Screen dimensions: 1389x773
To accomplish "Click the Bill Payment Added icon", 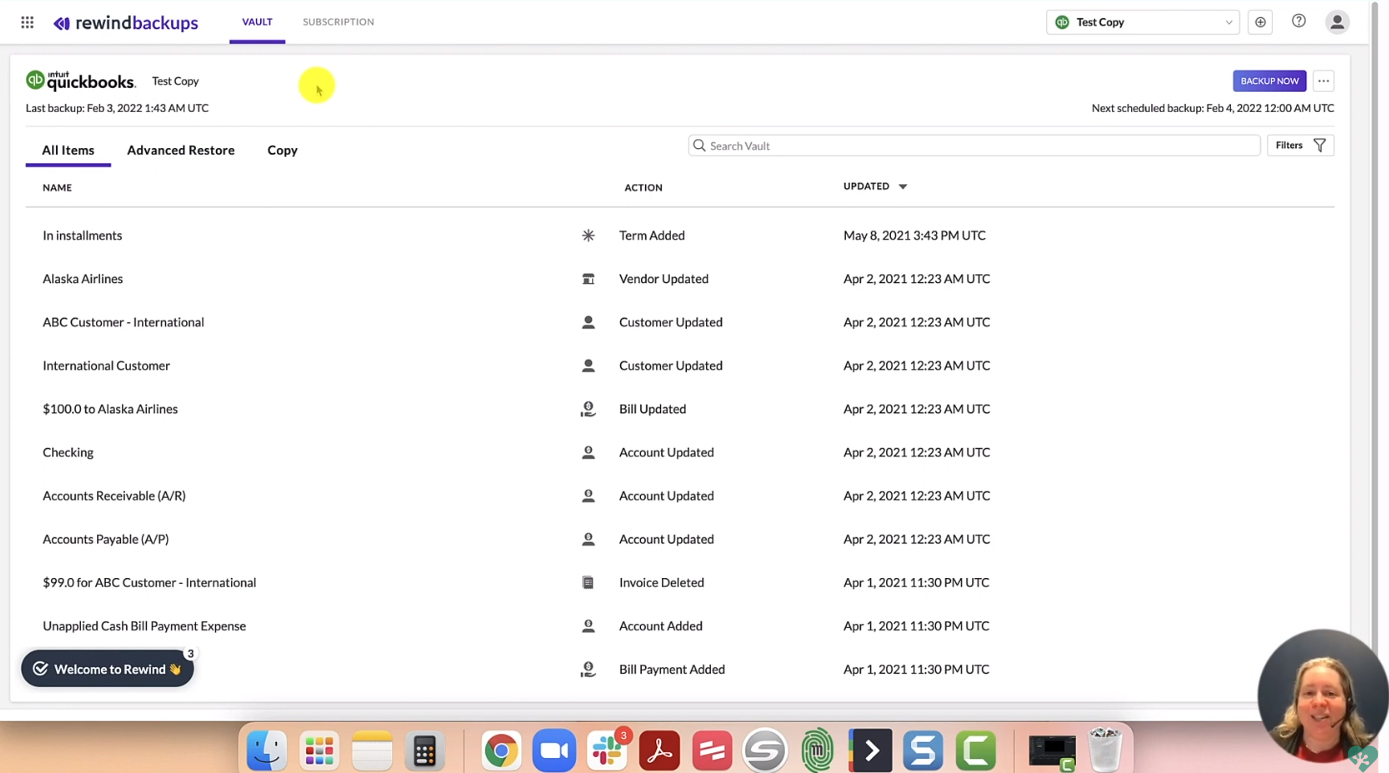I will tap(588, 670).
